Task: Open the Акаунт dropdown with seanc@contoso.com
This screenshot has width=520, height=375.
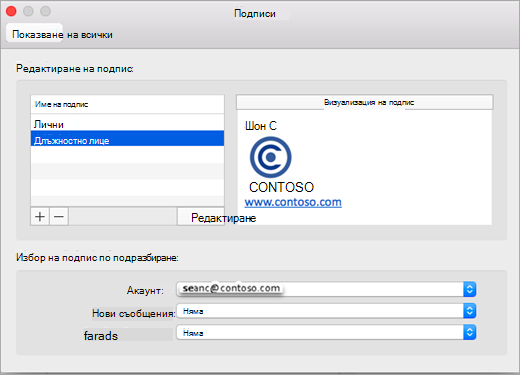Action: pyautogui.click(x=326, y=289)
